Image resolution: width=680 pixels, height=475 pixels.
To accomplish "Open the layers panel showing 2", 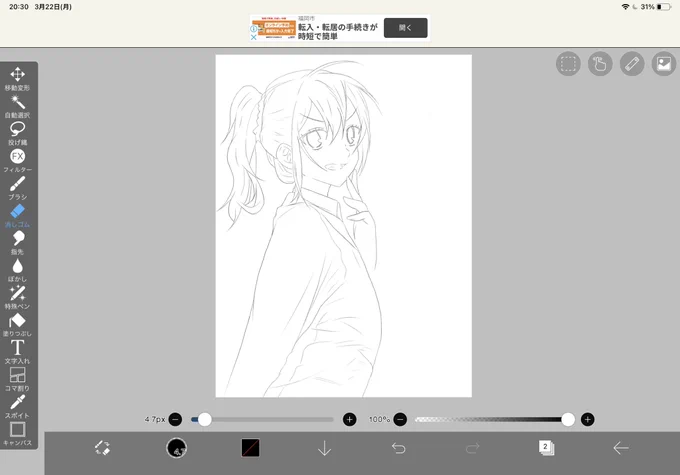I will click(546, 448).
